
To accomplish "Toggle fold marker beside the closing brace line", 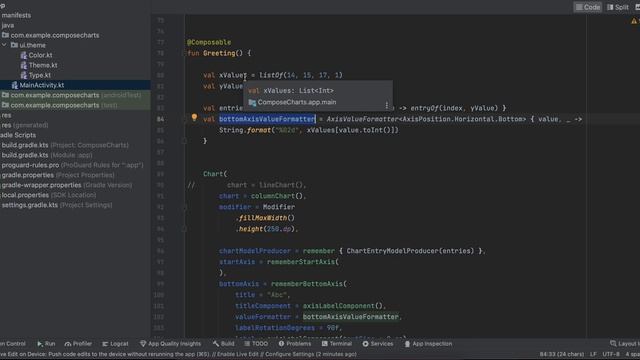I will 184,141.
